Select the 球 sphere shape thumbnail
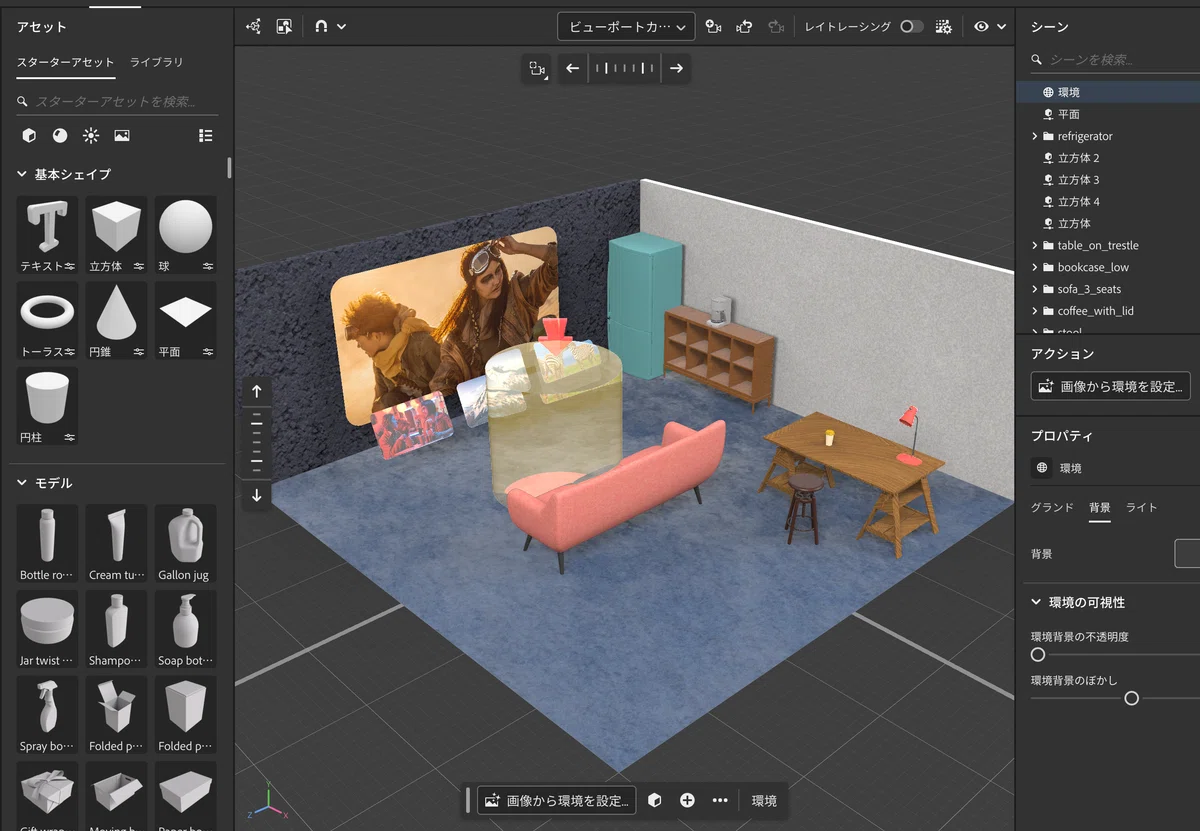 pyautogui.click(x=186, y=236)
